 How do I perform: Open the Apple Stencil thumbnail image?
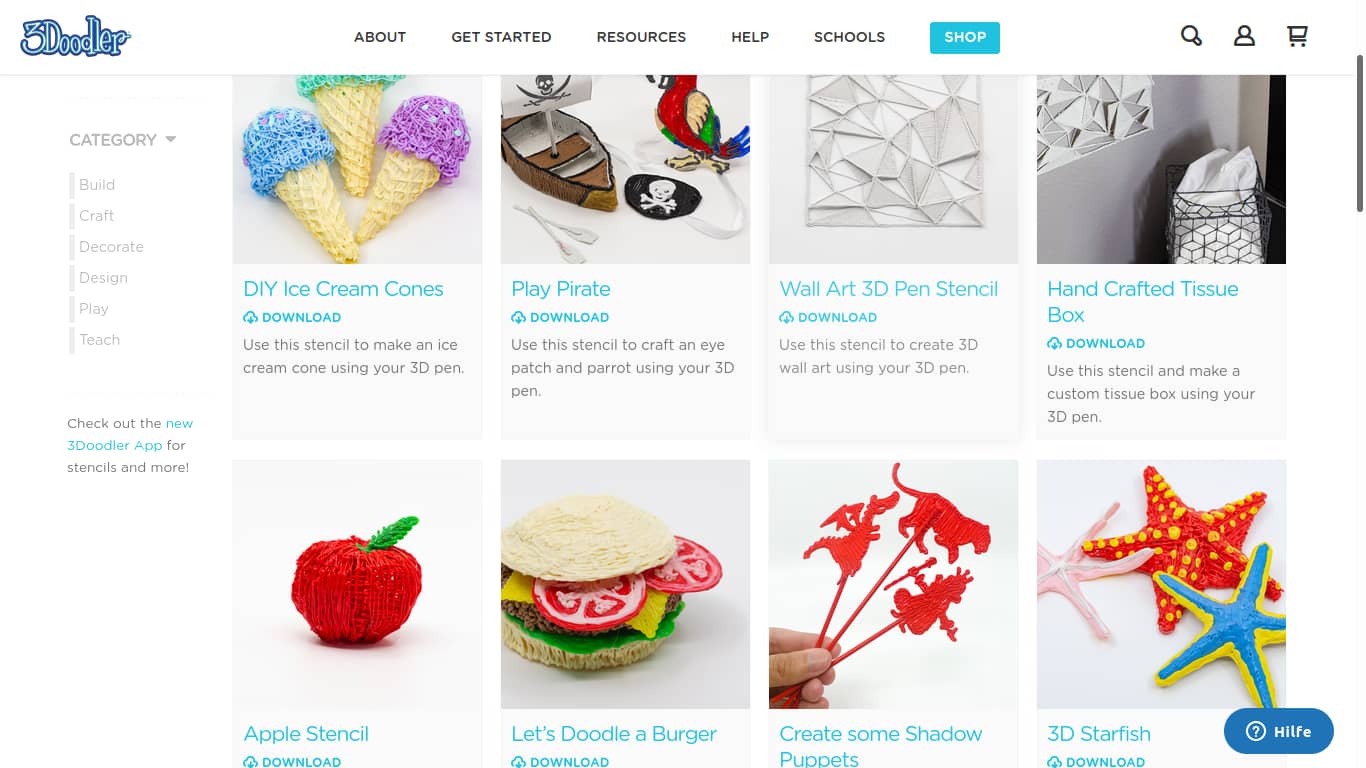coord(357,584)
